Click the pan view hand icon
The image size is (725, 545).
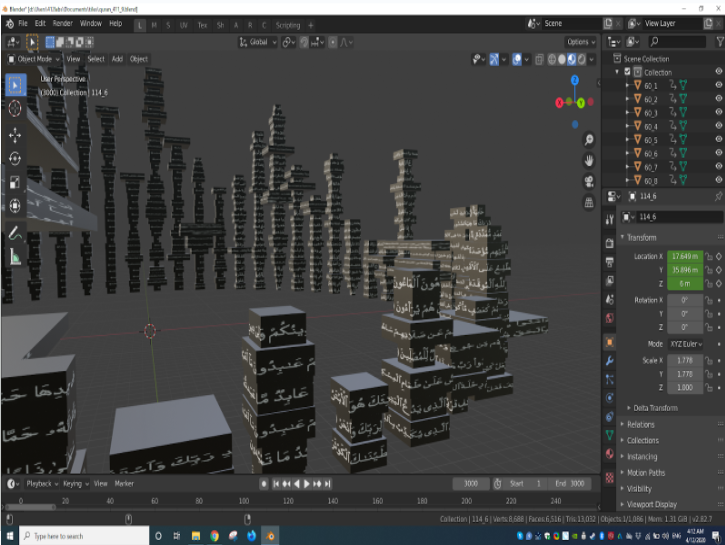point(590,160)
